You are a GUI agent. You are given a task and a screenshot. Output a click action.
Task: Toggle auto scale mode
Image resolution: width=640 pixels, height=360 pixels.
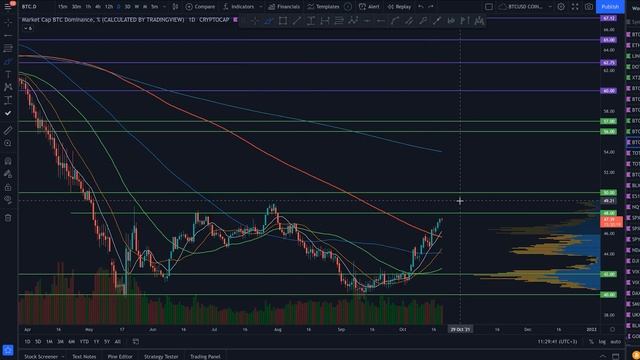pyautogui.click(x=616, y=341)
